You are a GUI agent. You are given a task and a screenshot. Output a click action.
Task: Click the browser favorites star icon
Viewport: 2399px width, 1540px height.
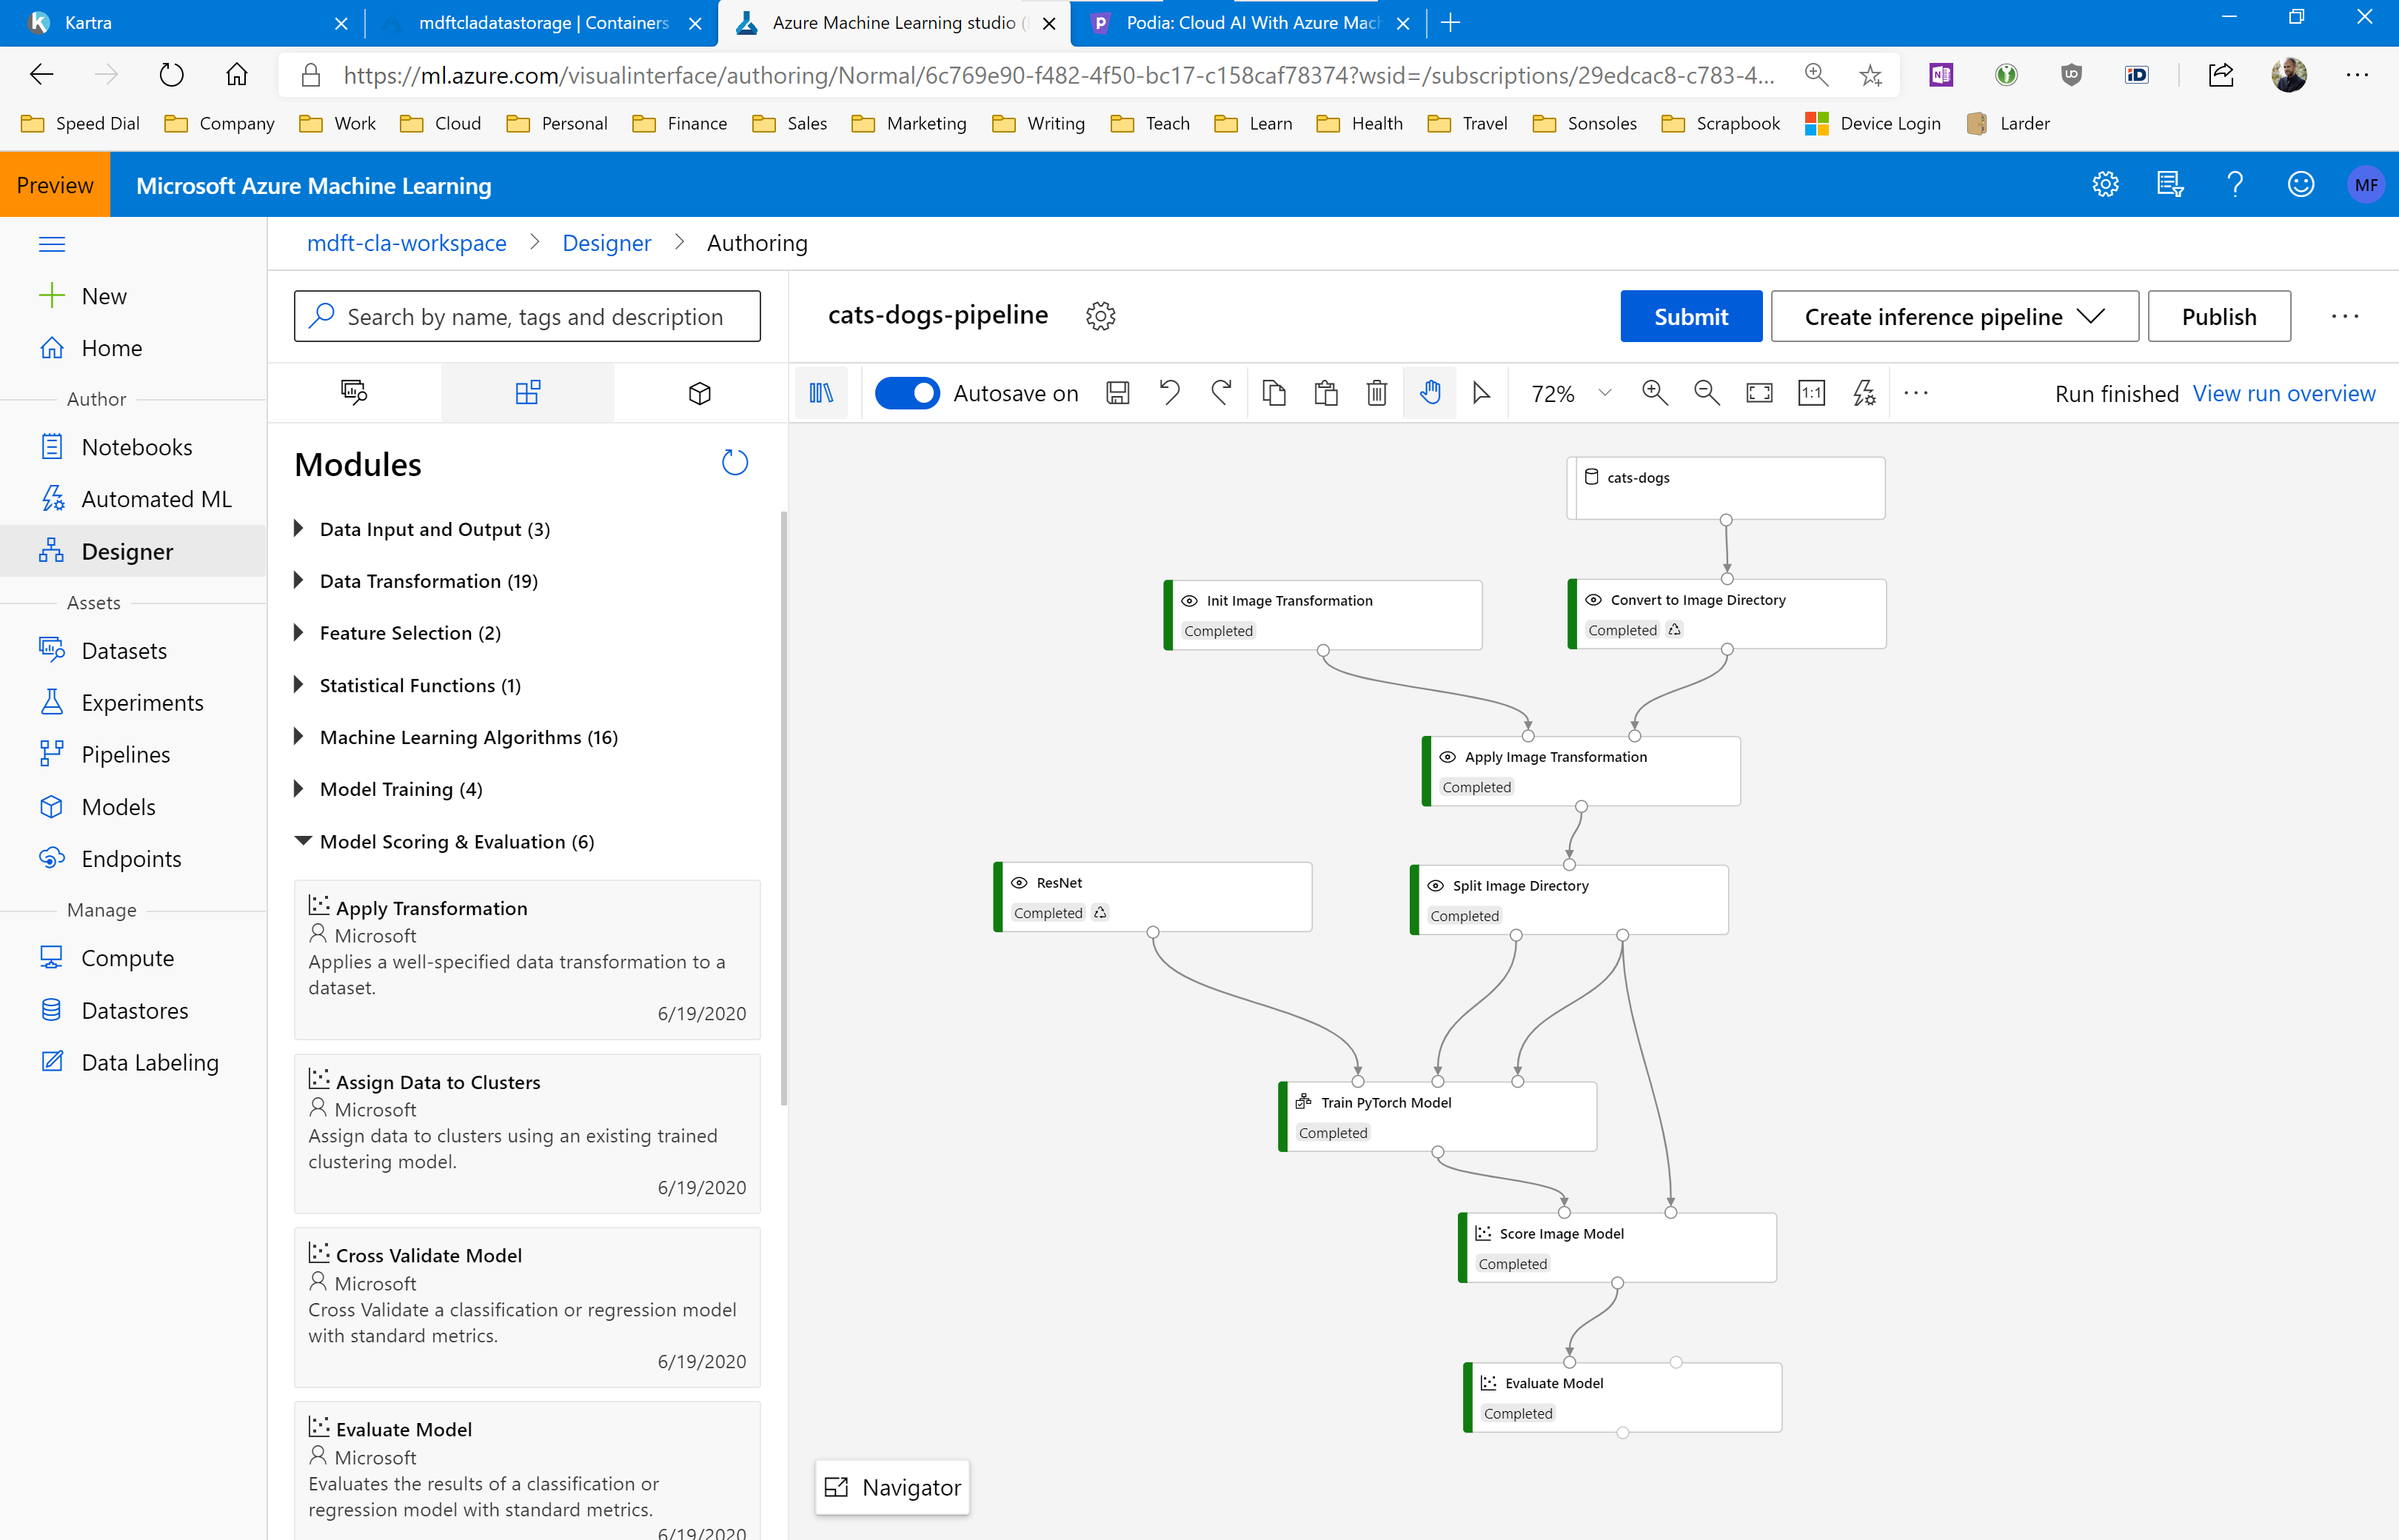pyautogui.click(x=1870, y=75)
